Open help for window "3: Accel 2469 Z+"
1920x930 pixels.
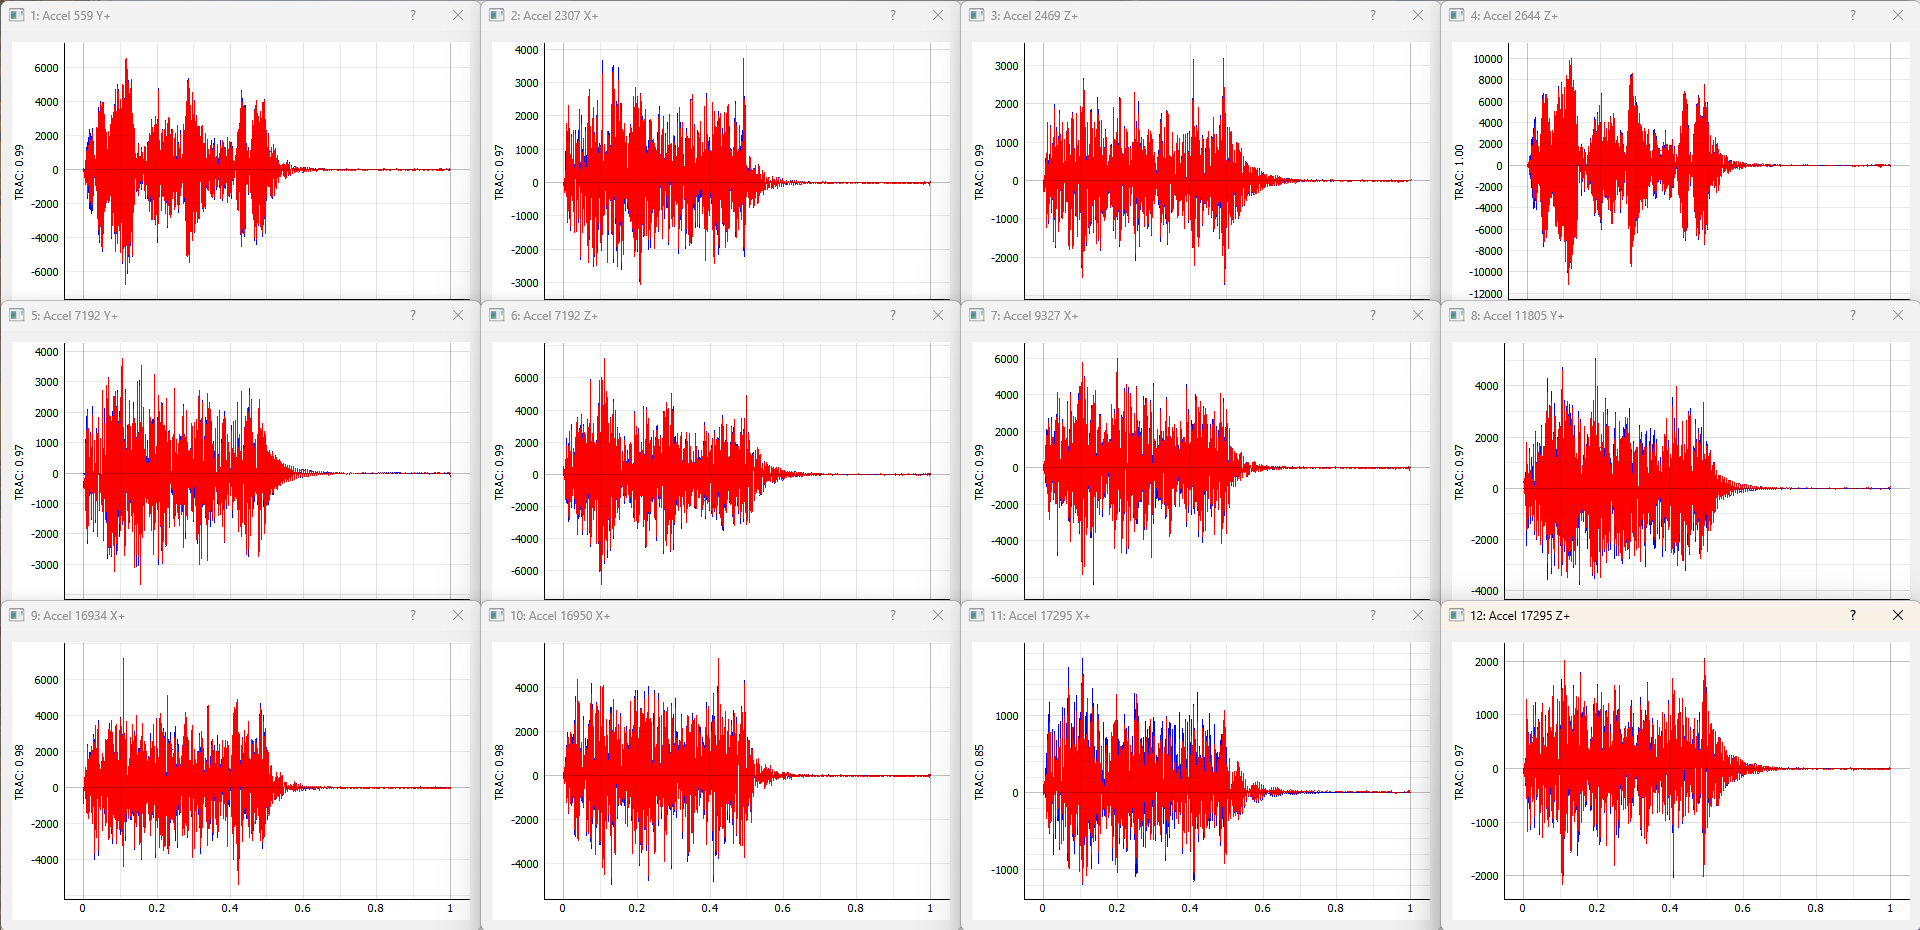click(x=1373, y=15)
